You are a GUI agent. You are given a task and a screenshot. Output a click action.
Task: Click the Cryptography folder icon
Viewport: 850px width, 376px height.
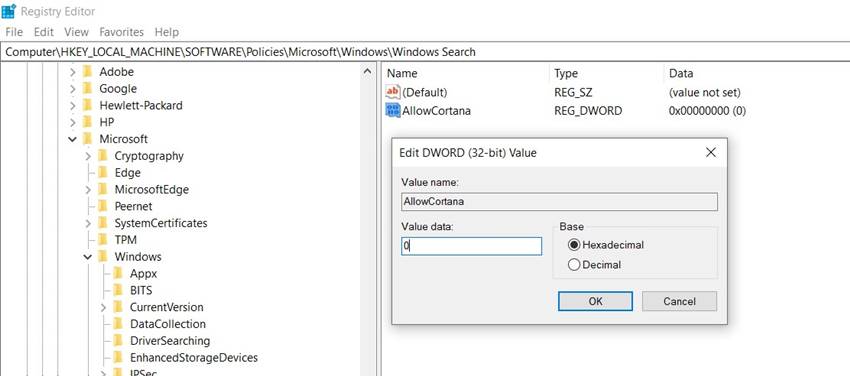(102, 156)
